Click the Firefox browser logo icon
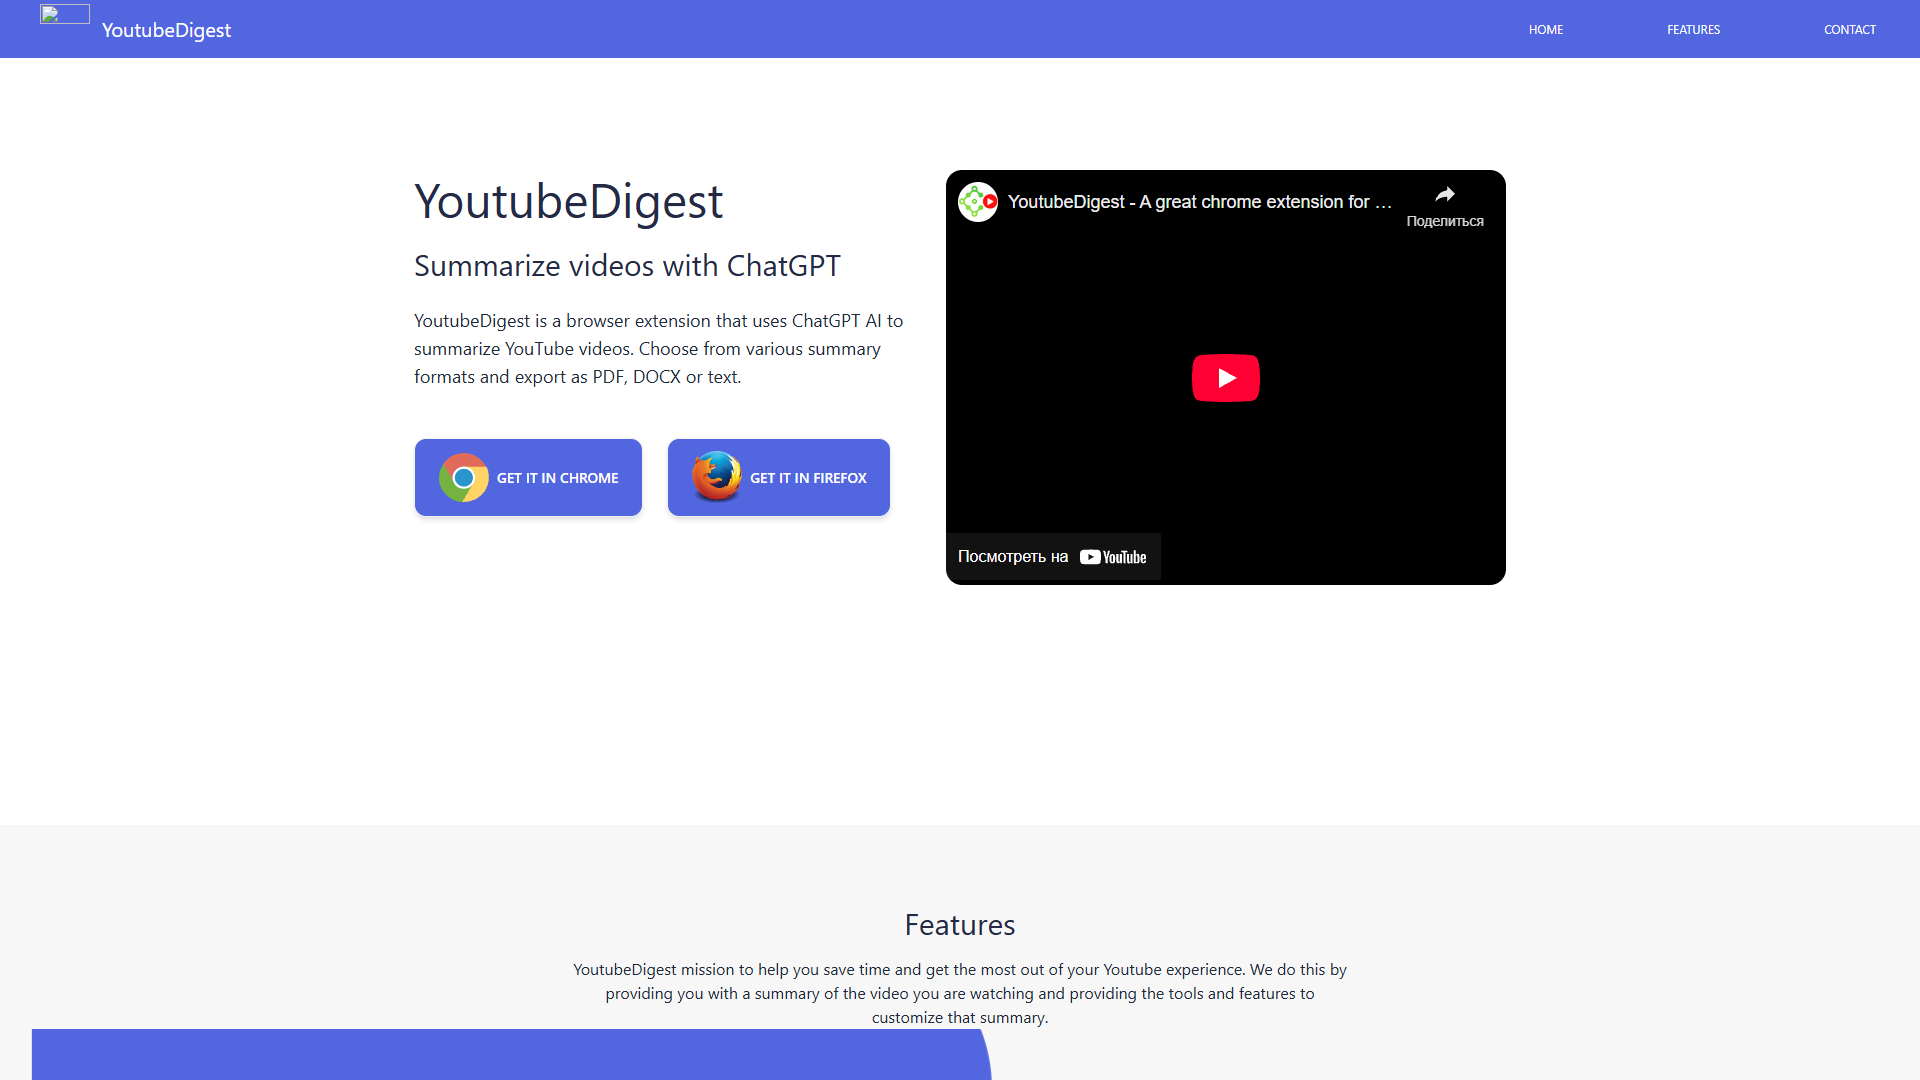Viewport: 1920px width, 1080px height. (x=717, y=476)
